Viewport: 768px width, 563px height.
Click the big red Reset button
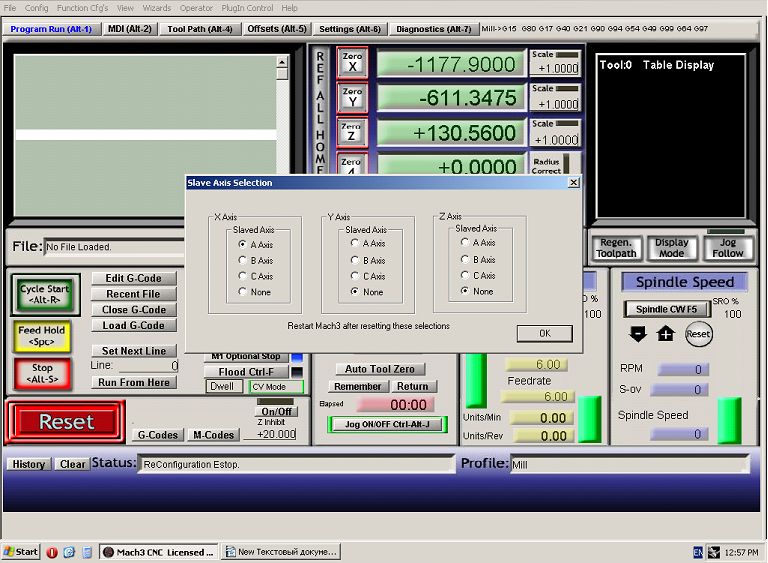coord(66,421)
